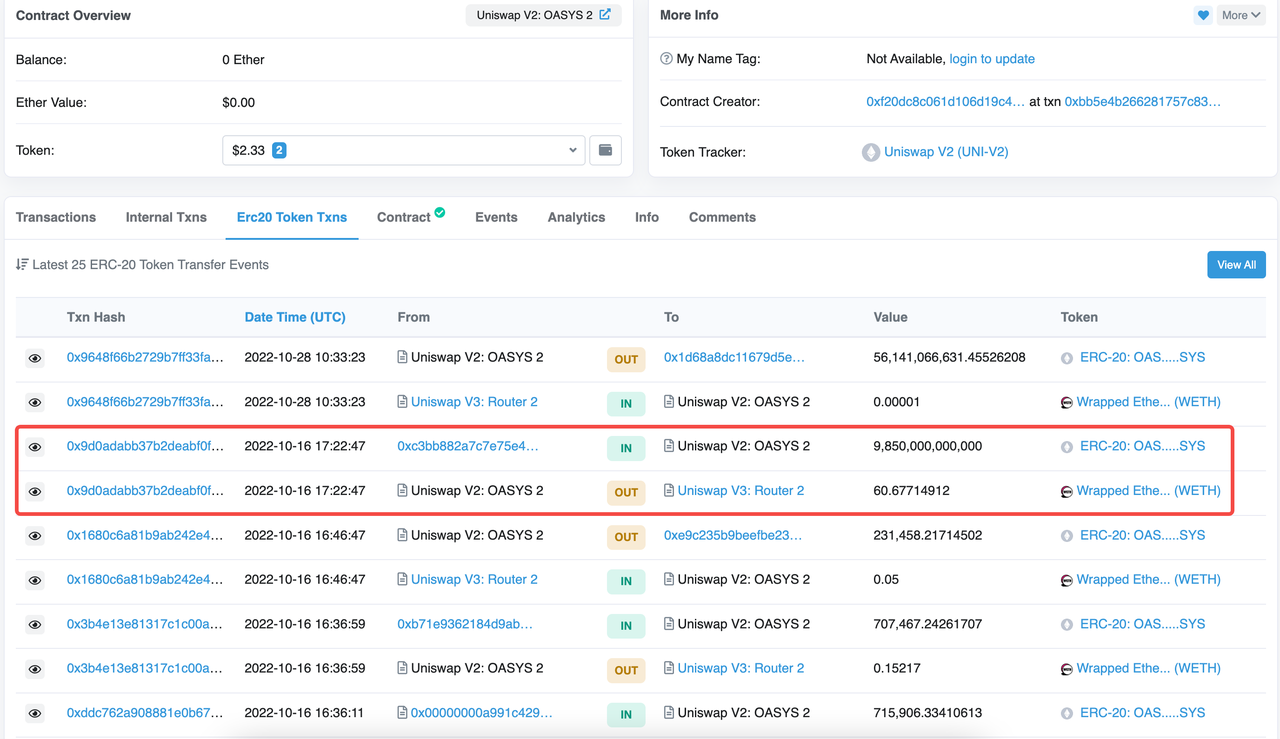Click the Uniswap V2 token tracker logo icon

(x=871, y=152)
